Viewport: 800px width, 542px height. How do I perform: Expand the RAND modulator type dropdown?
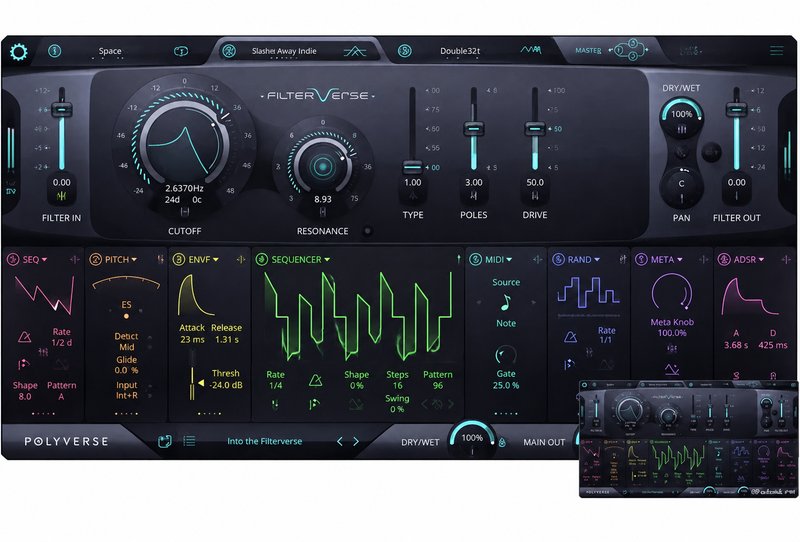pyautogui.click(x=597, y=260)
